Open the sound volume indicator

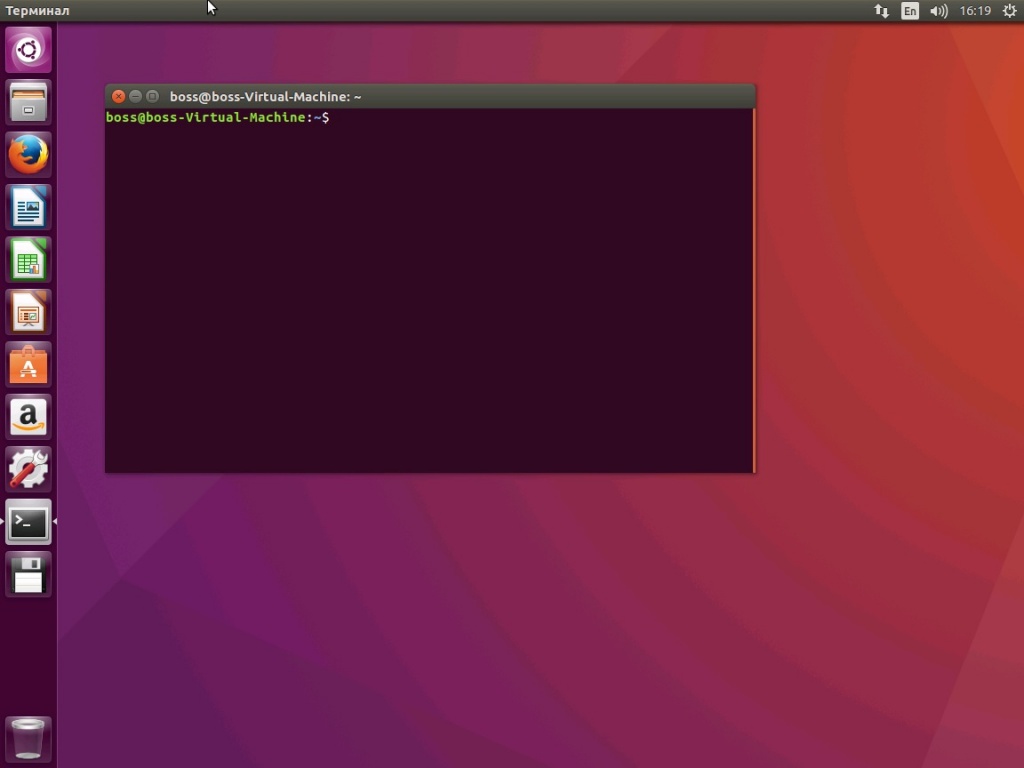938,11
